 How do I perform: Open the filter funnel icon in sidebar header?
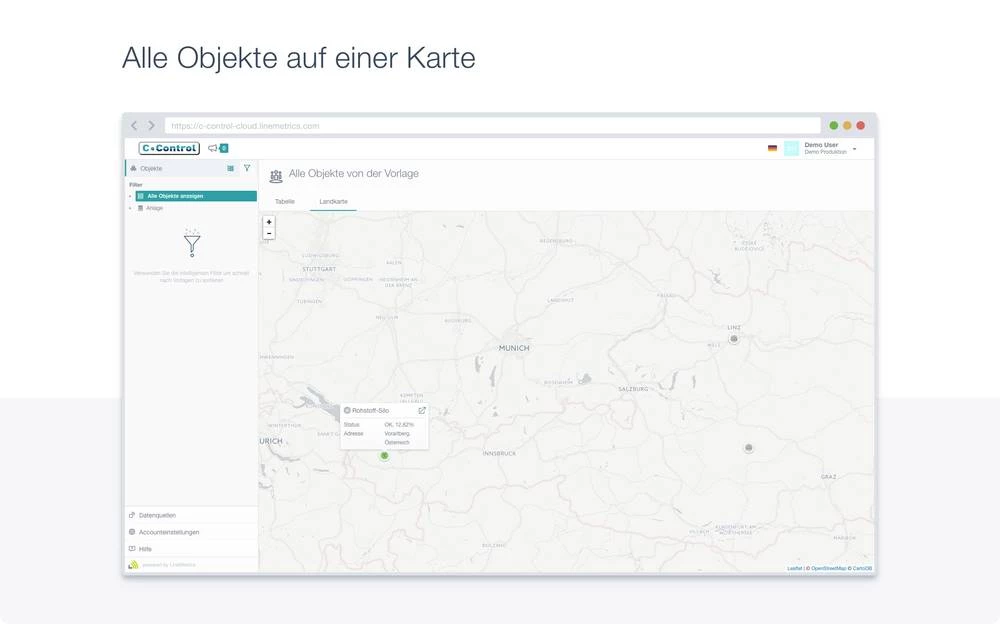click(x=247, y=168)
